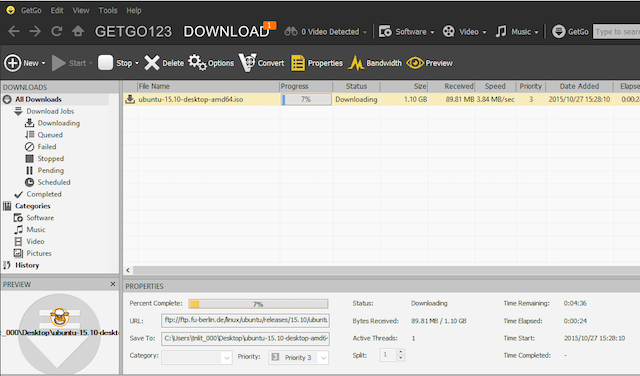Open the Bandwidth toolbar button
The height and width of the screenshot is (376, 640).
pos(375,63)
